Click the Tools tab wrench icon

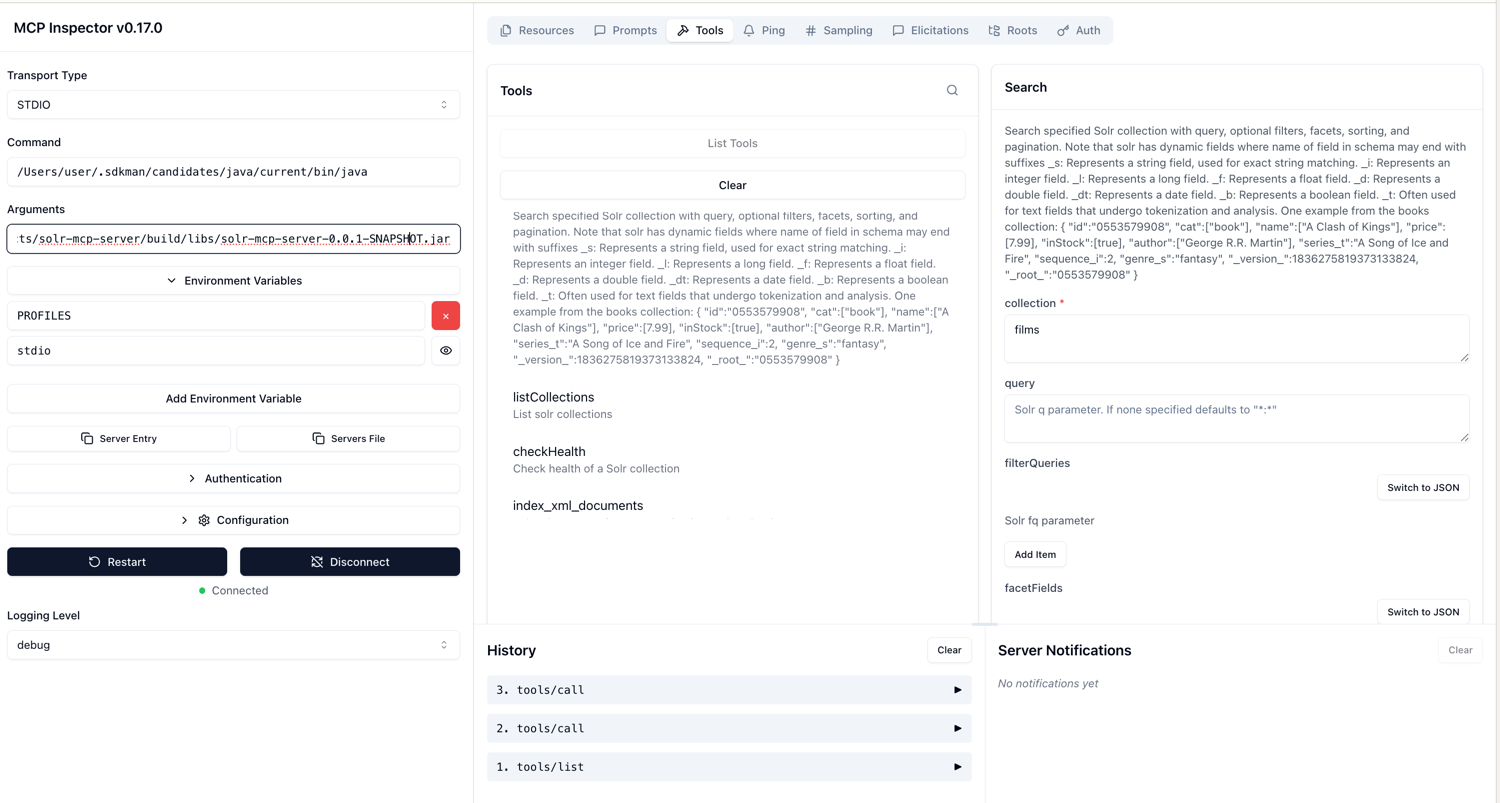683,31
